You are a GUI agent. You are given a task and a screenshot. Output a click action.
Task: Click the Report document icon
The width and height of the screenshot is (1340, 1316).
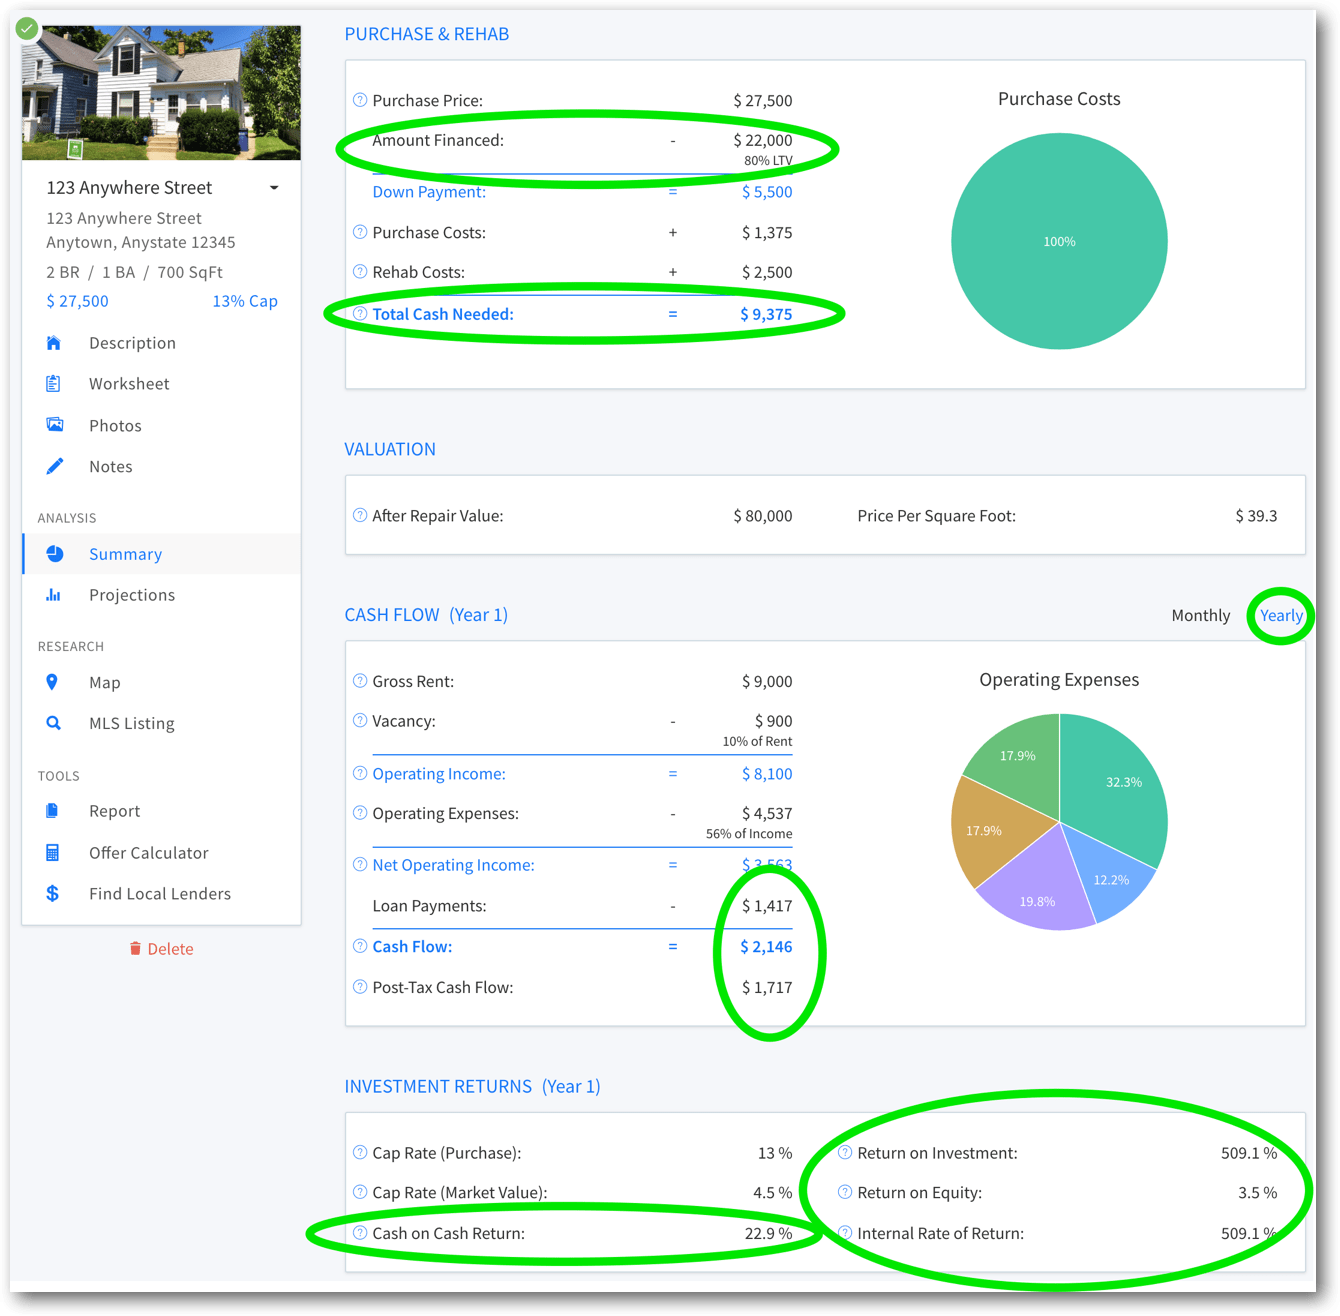point(53,811)
